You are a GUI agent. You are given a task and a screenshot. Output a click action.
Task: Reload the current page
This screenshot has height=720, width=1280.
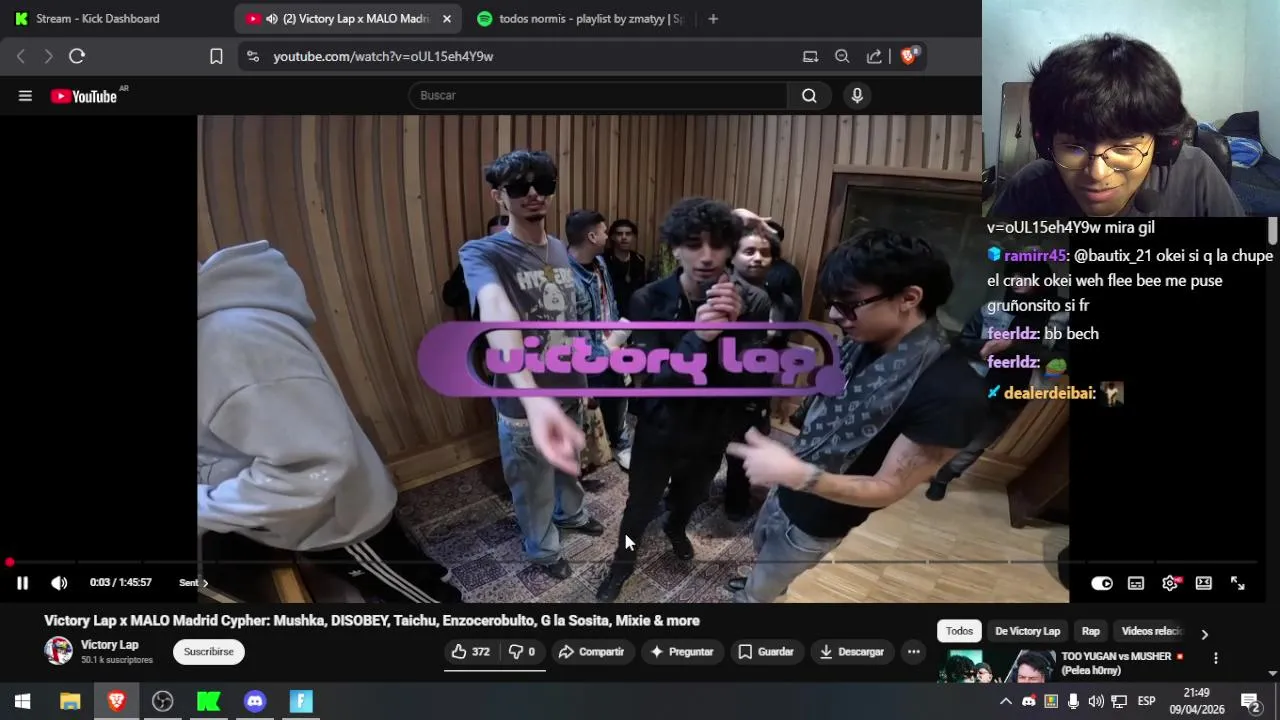pos(77,56)
